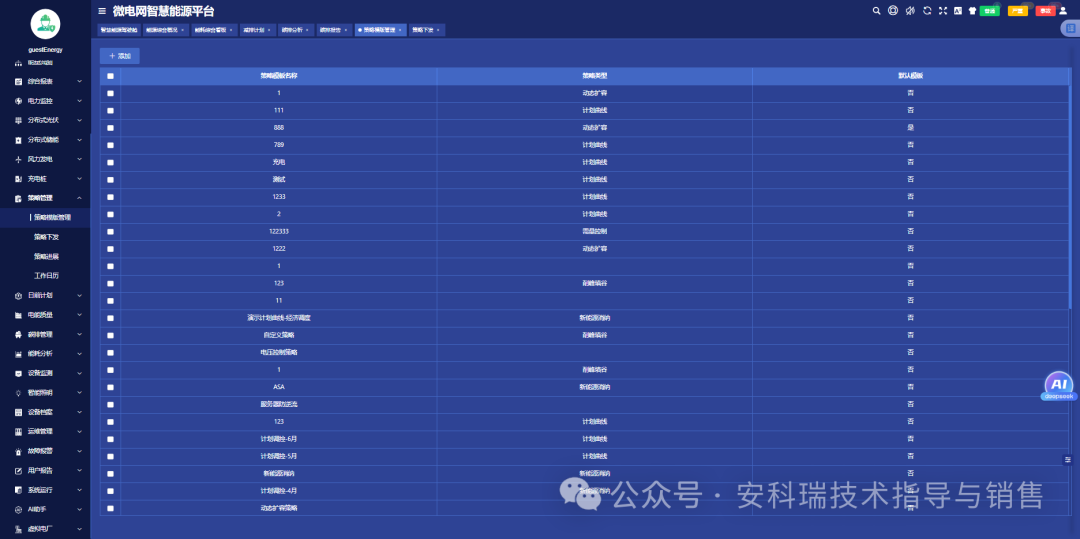Click the 故障报警 alarm icon

pyautogui.click(x=19, y=451)
